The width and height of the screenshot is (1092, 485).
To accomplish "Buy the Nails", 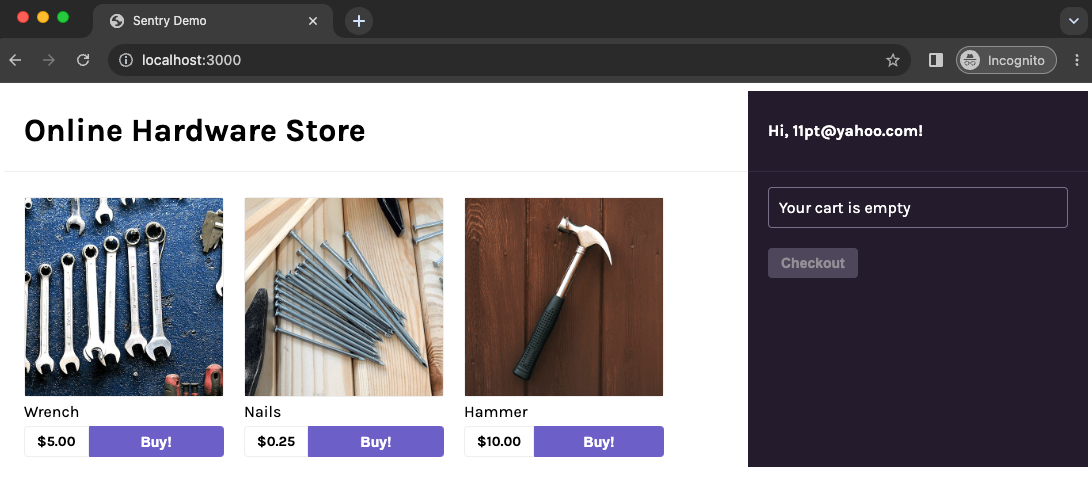I will coord(376,442).
